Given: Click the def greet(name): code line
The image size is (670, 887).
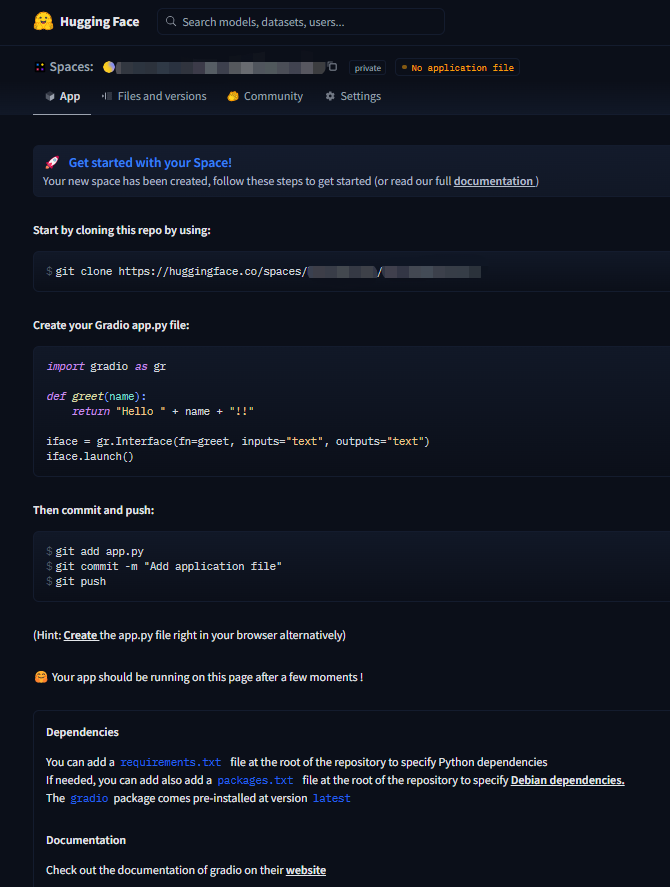Looking at the screenshot, I should click(96, 397).
